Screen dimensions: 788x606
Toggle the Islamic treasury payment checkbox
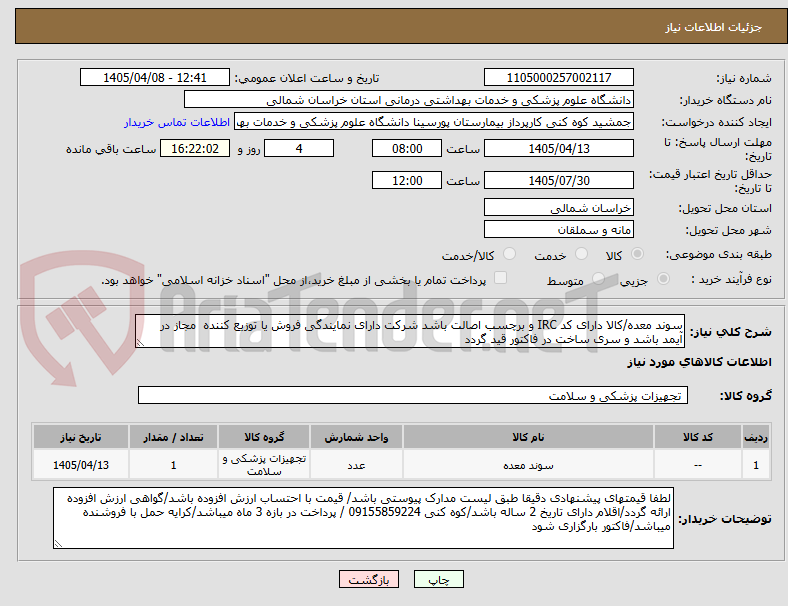pyautogui.click(x=501, y=278)
